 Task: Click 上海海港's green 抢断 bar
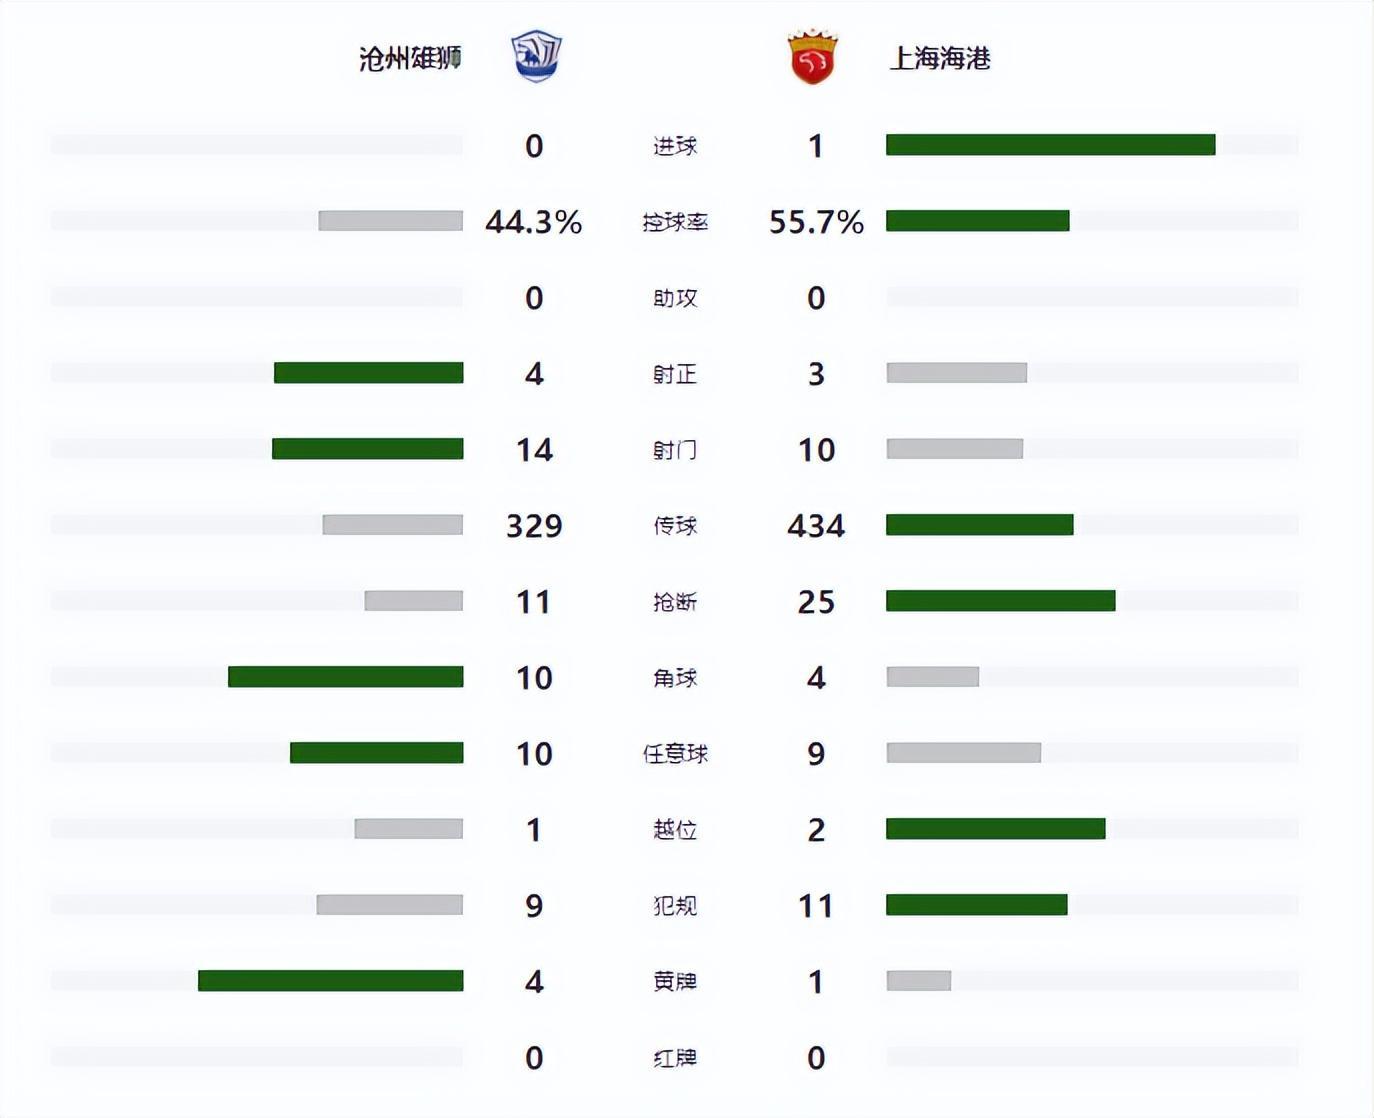tap(1000, 601)
